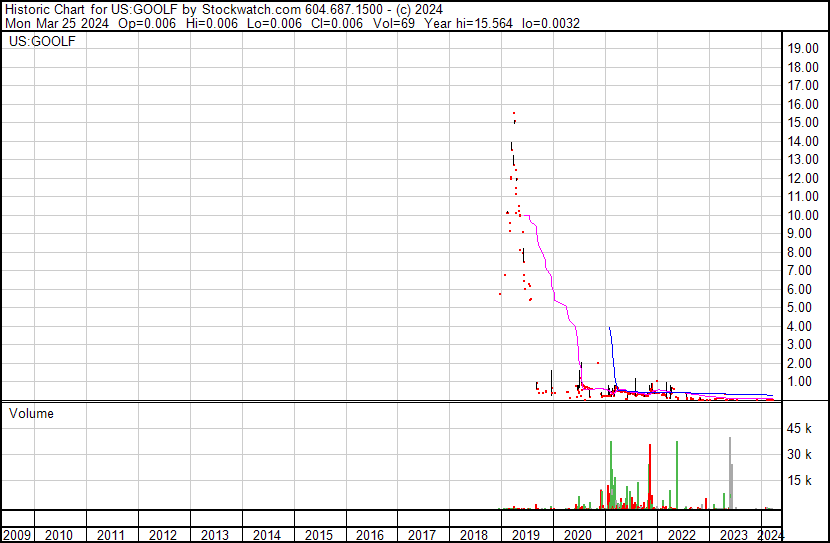Image resolution: width=830 pixels, height=543 pixels.
Task: Click the 2024 year label on time axis
Action: point(770,535)
